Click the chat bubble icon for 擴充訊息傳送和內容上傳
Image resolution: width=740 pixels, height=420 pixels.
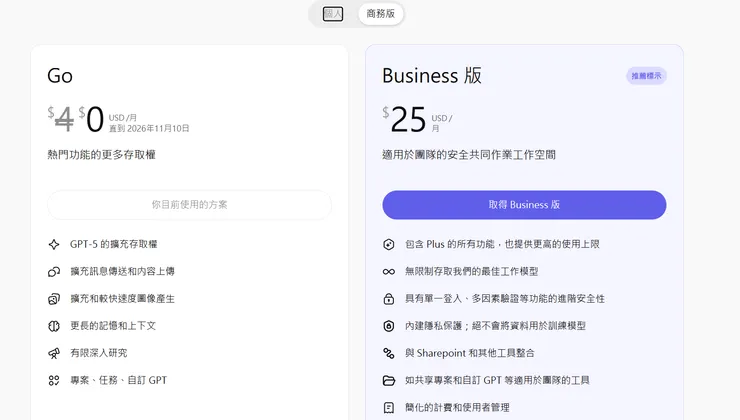(x=54, y=272)
